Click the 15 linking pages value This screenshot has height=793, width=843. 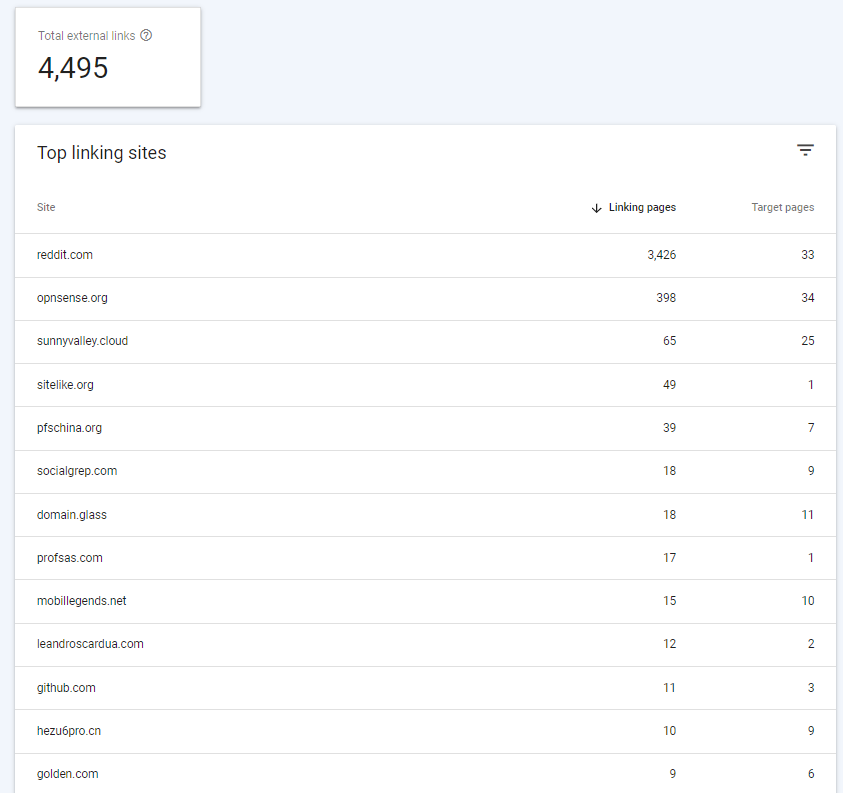coord(669,601)
